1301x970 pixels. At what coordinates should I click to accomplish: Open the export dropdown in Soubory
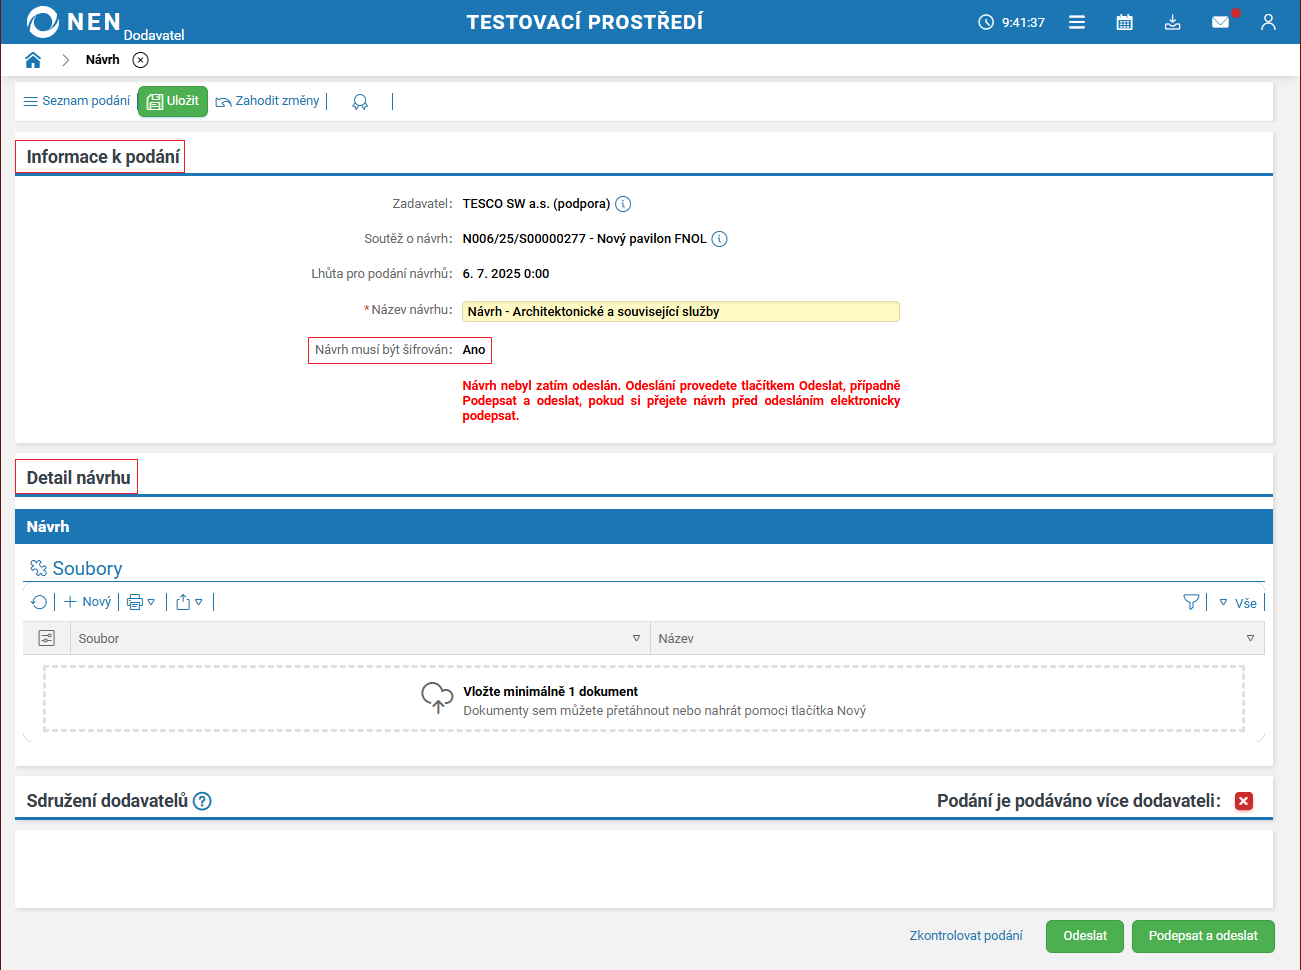pos(189,602)
